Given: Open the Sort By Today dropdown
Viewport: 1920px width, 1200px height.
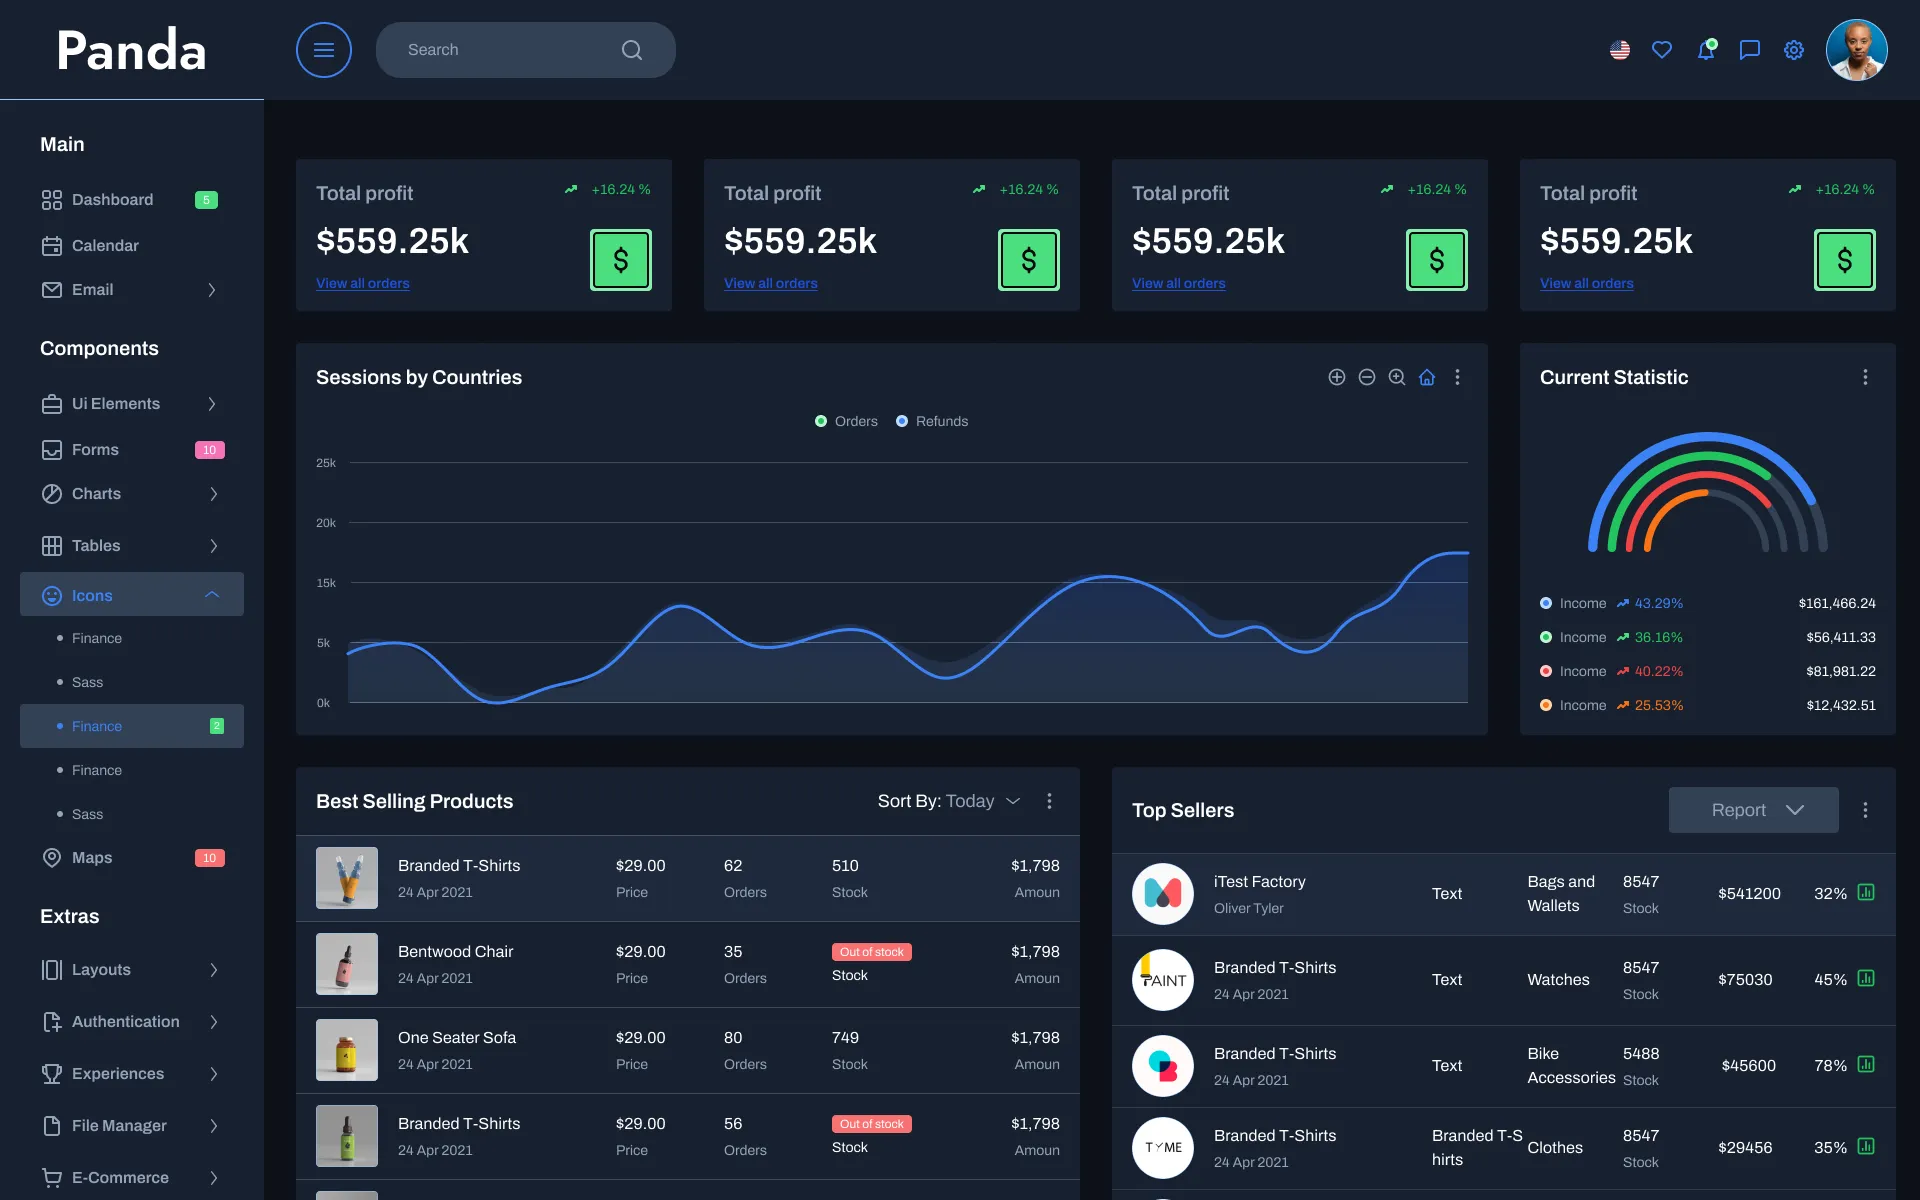Looking at the screenshot, I should pos(970,801).
